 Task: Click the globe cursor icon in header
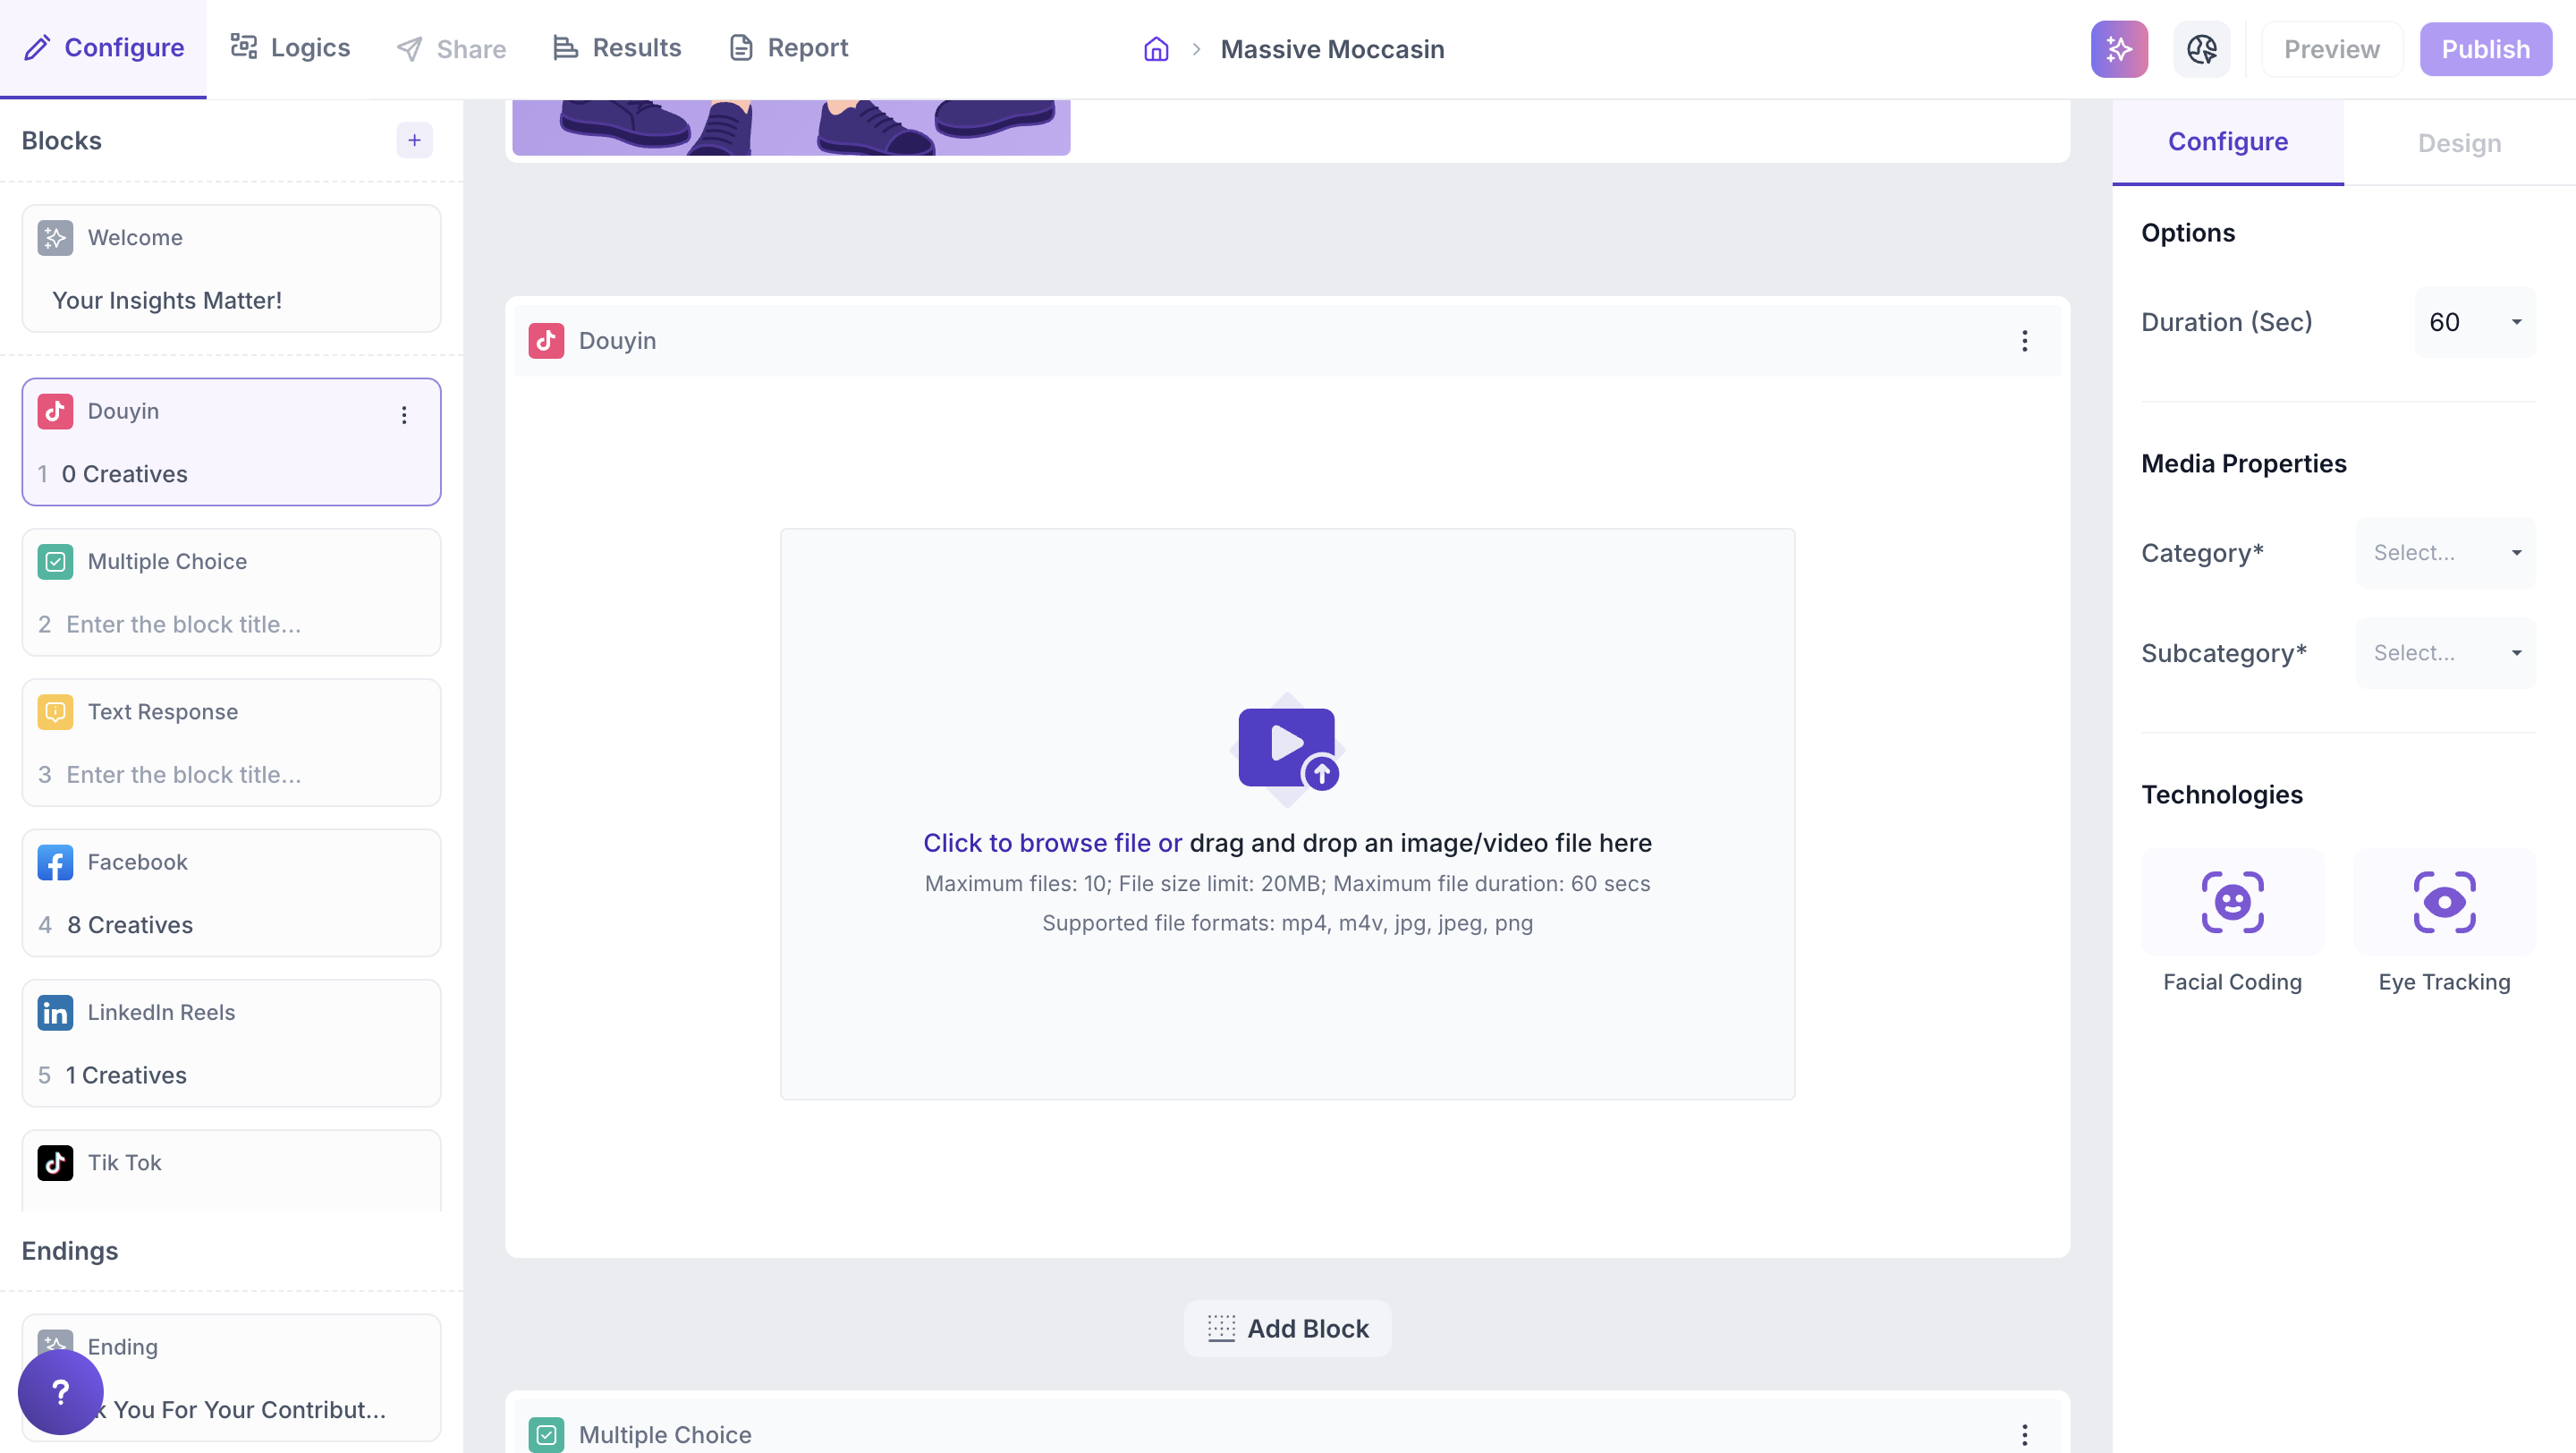point(2201,49)
